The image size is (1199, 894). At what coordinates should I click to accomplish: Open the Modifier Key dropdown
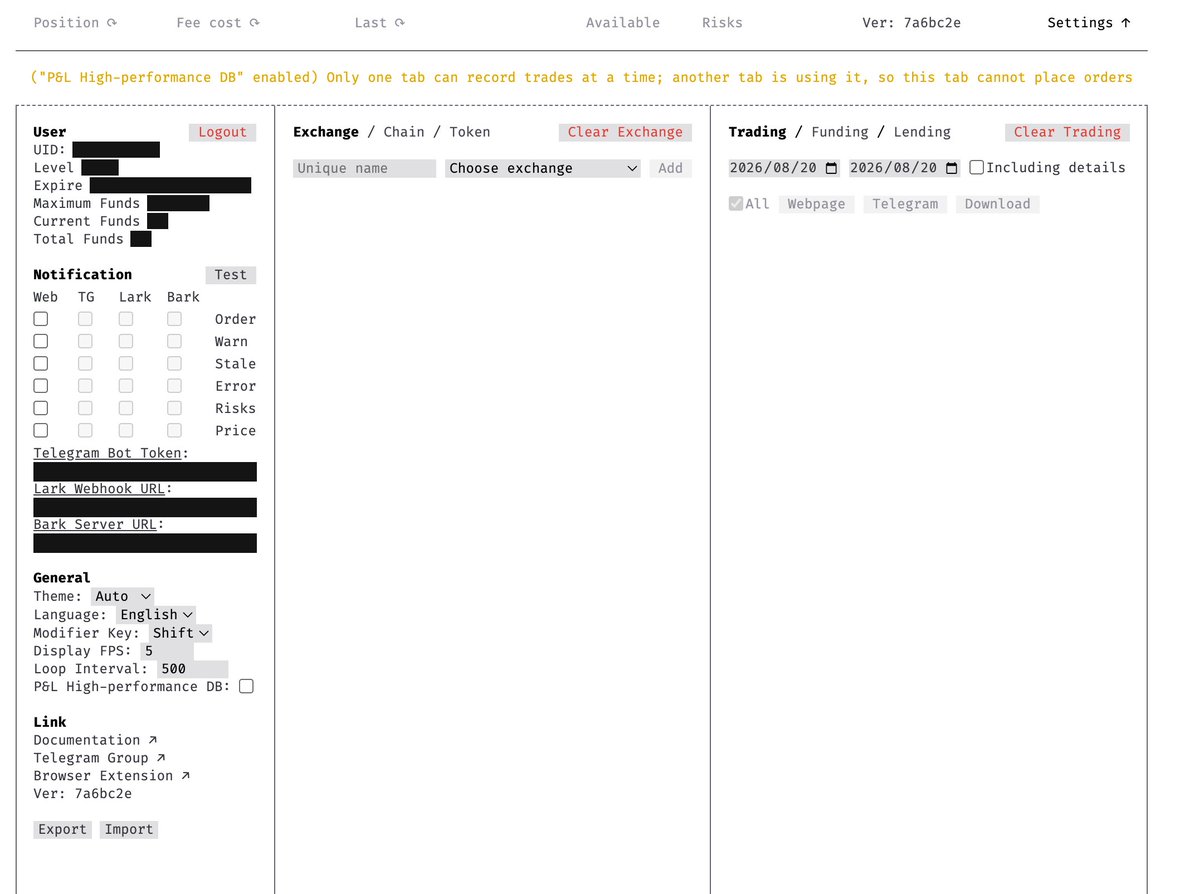(180, 632)
